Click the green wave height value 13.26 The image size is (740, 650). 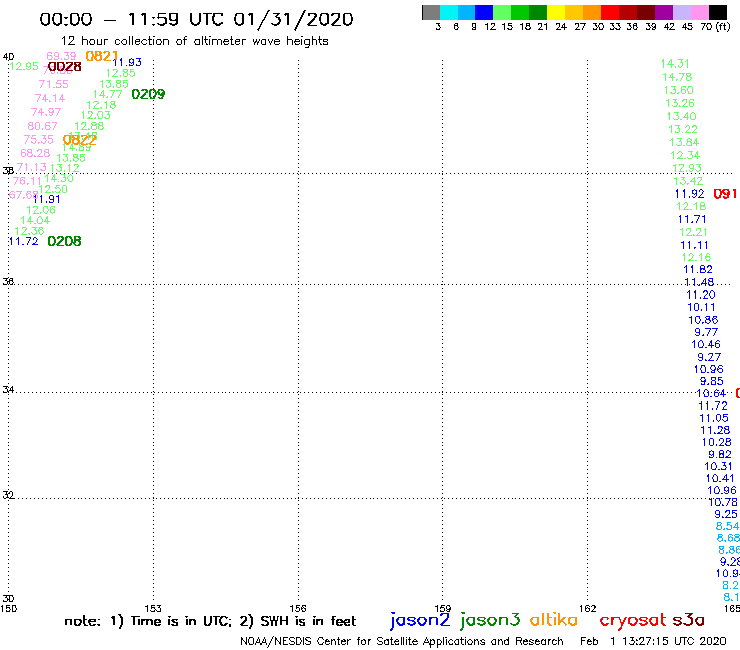click(680, 103)
